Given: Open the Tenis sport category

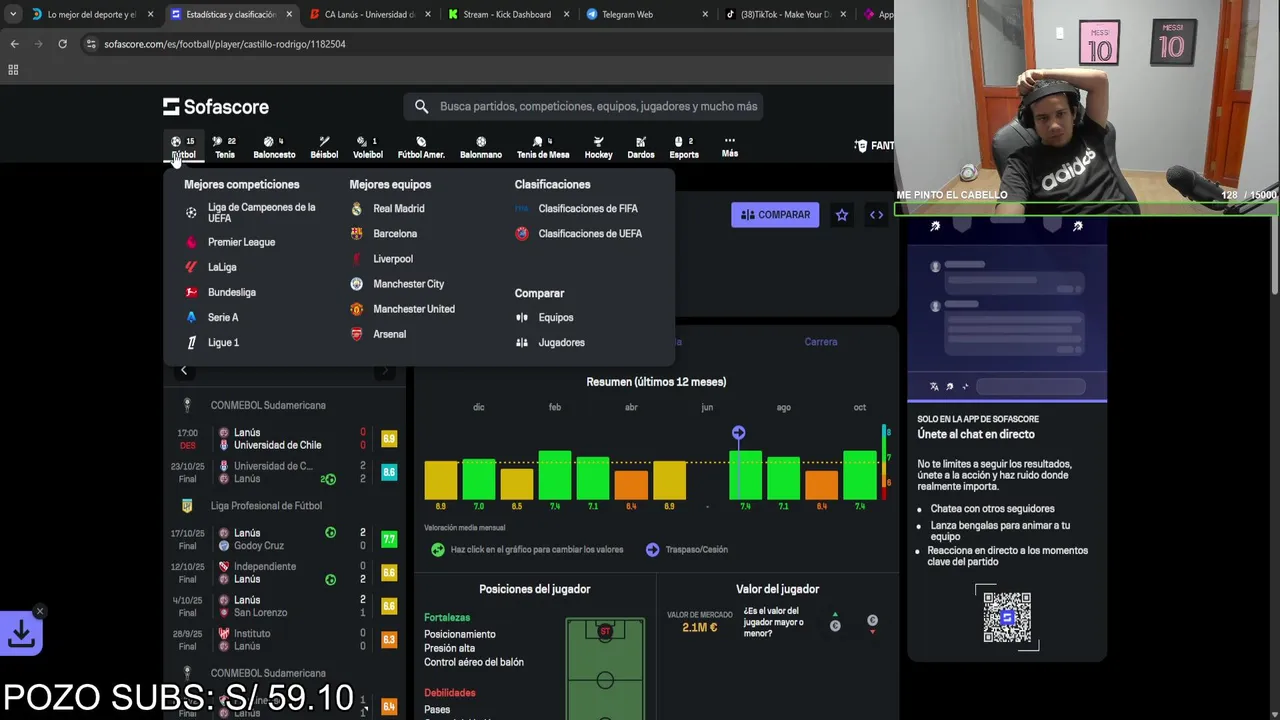Looking at the screenshot, I should point(225,147).
